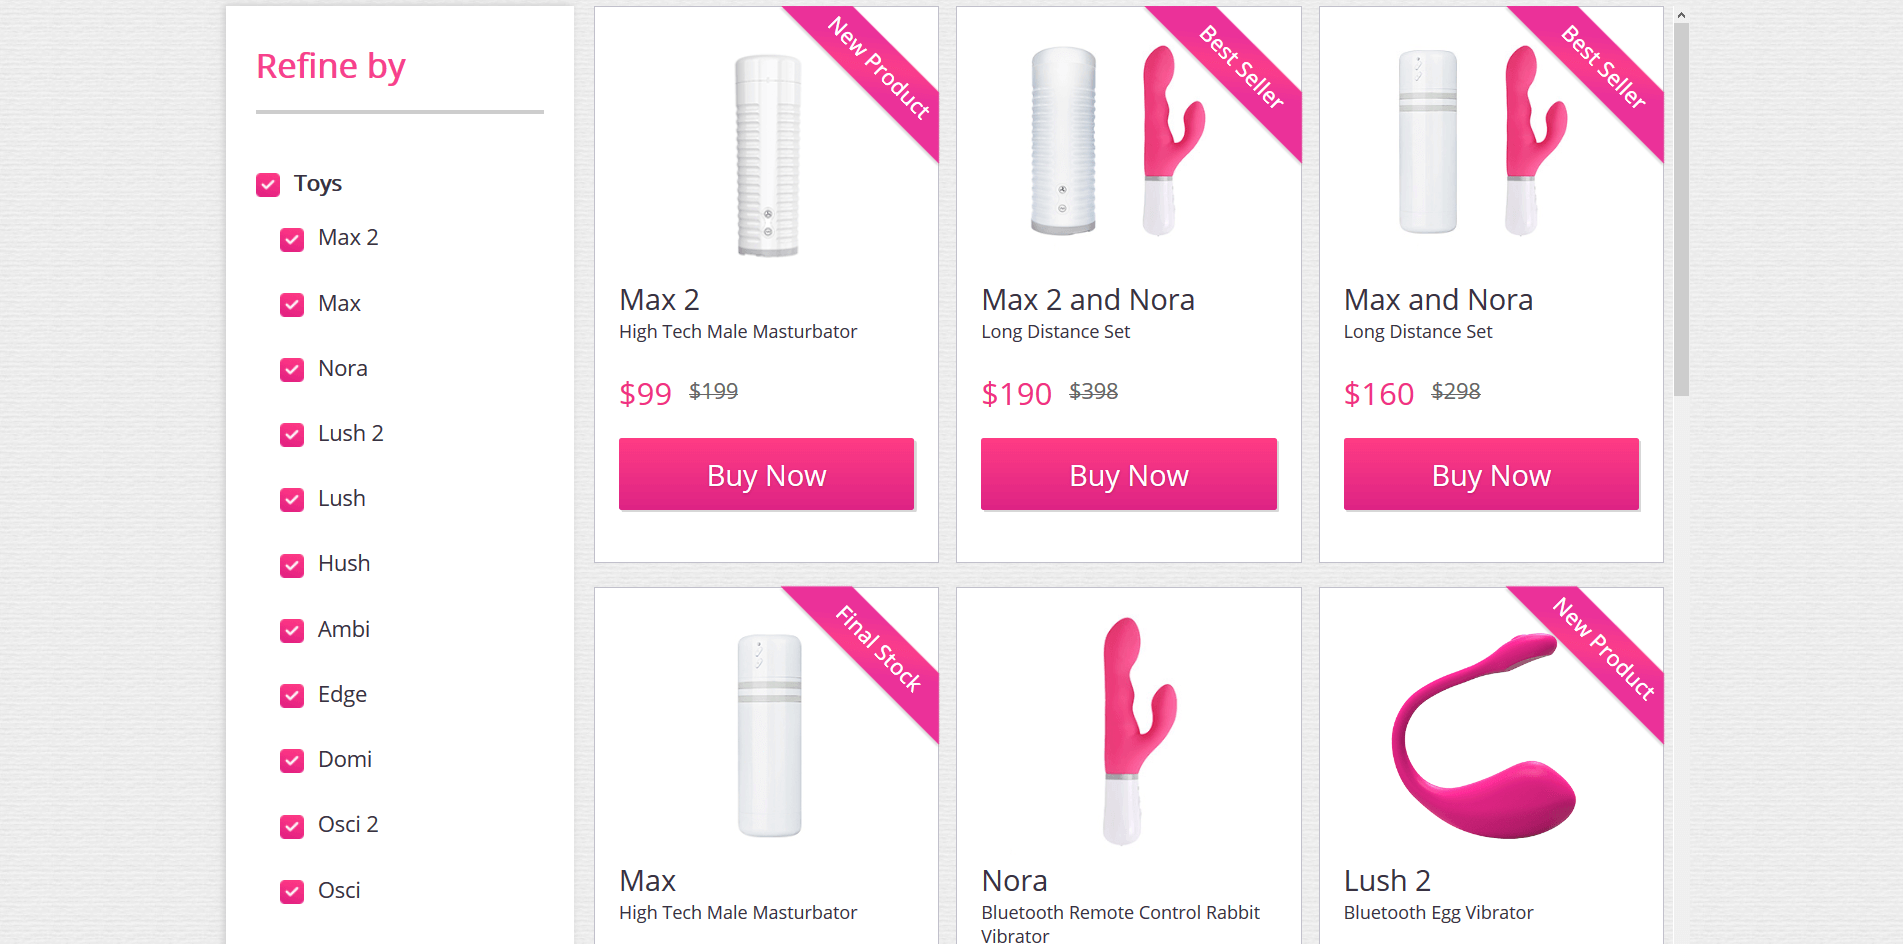Uncheck the Toys category checkbox

(268, 185)
